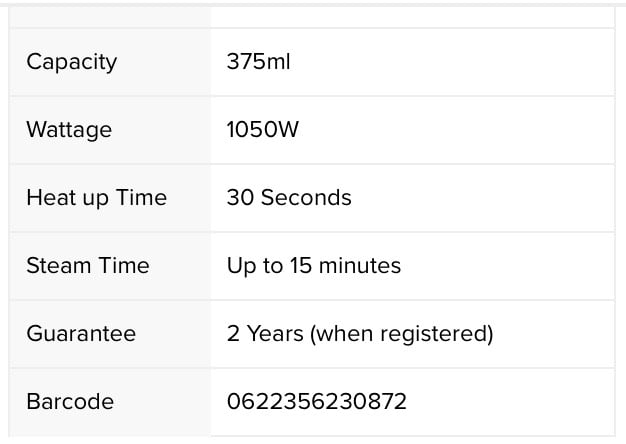The image size is (626, 444).
Task: Click the 1050W wattage value
Action: click(263, 130)
